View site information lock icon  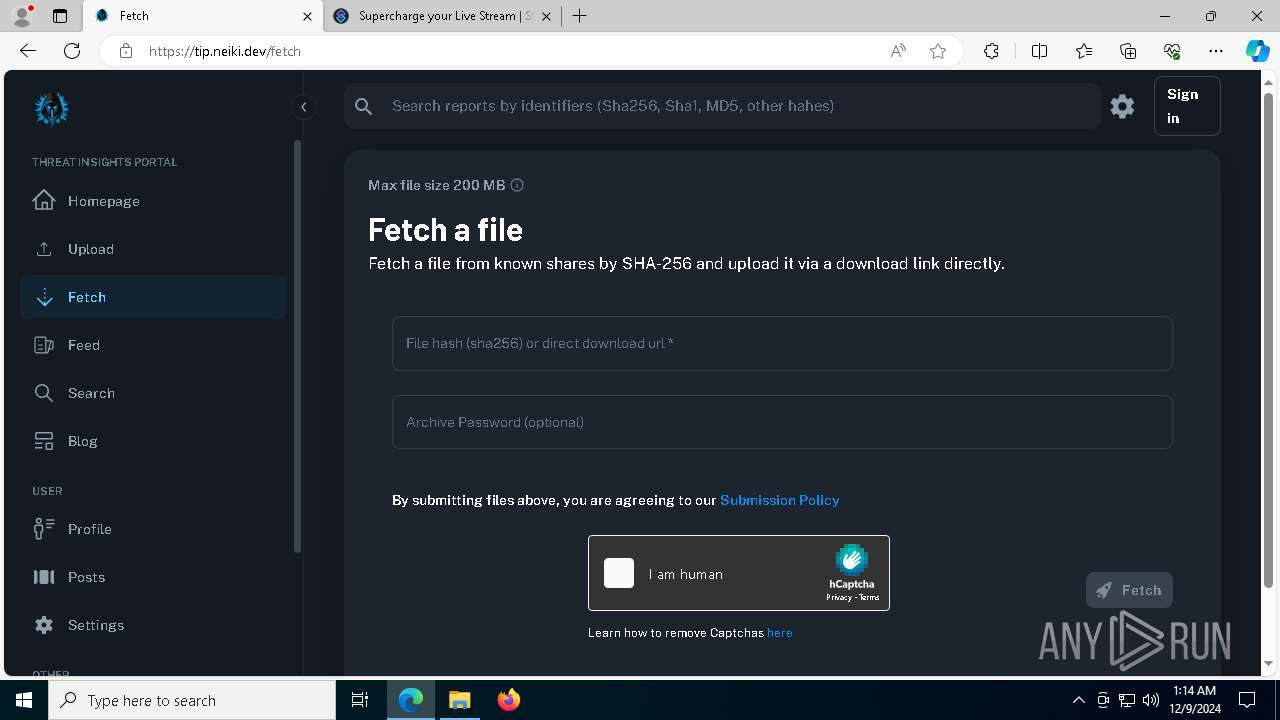(125, 51)
